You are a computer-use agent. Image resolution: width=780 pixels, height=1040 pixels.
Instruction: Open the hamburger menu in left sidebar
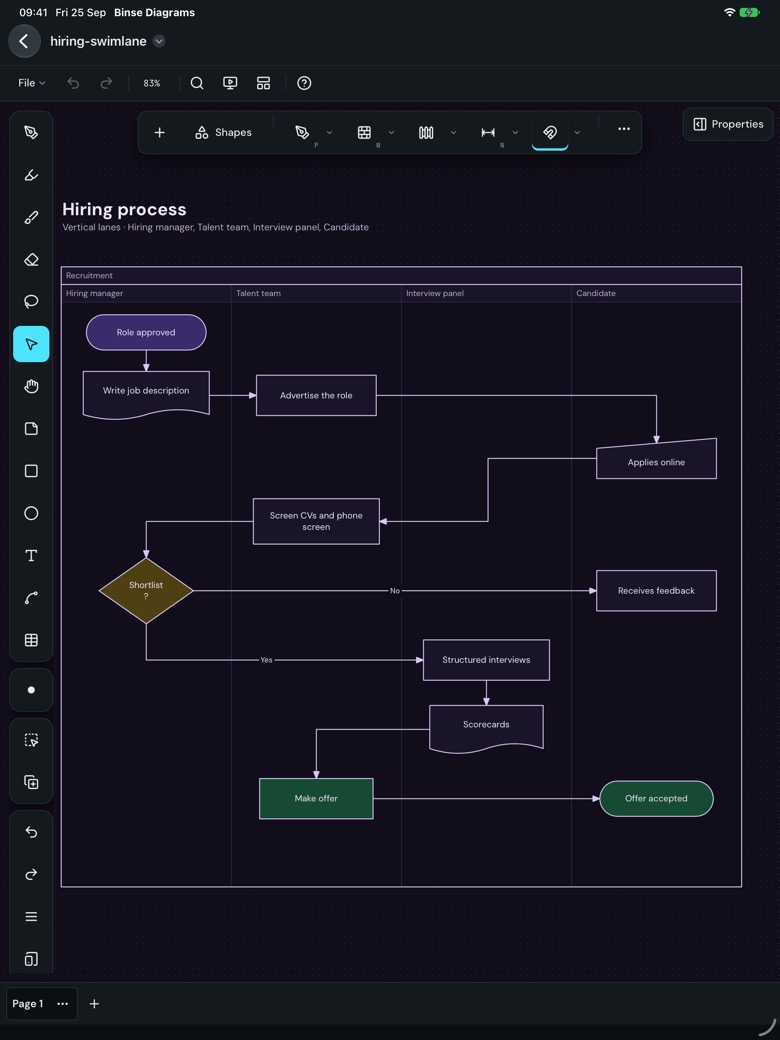tap(31, 917)
